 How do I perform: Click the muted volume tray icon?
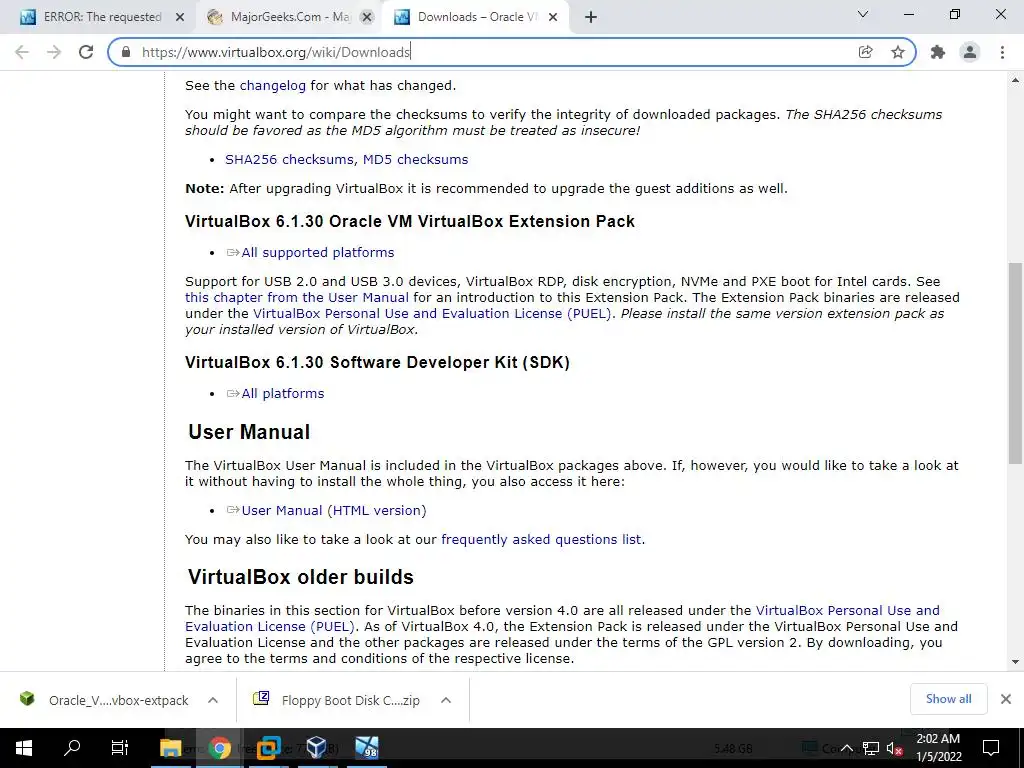coord(894,748)
